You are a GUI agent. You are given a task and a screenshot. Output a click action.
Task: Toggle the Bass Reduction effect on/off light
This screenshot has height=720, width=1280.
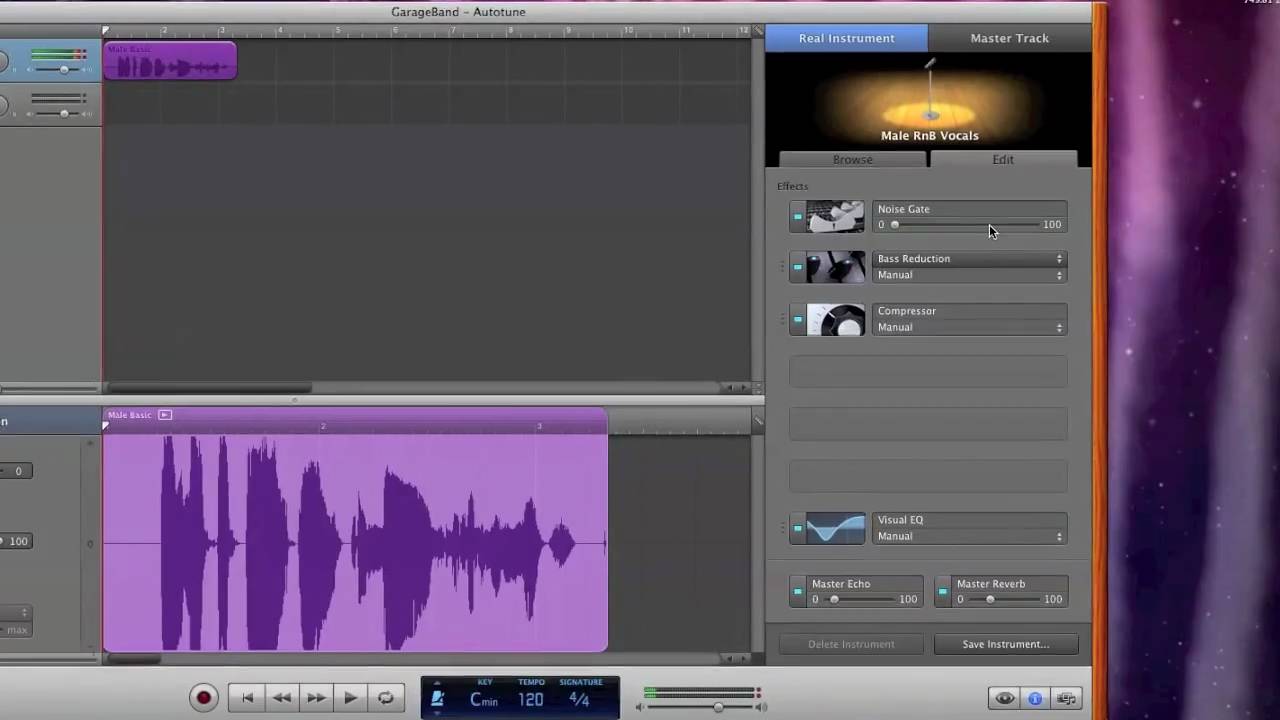[798, 267]
